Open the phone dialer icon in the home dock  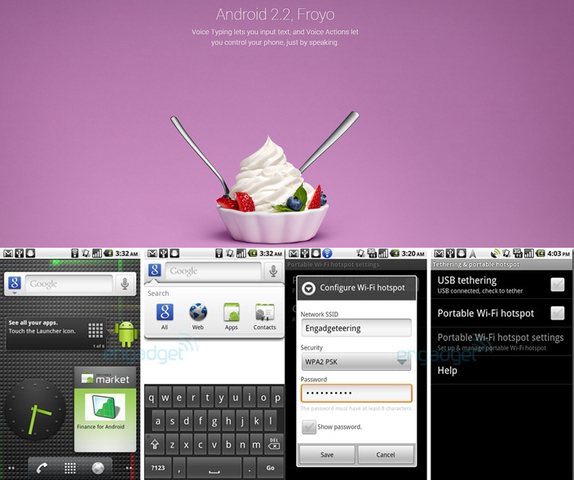42,468
